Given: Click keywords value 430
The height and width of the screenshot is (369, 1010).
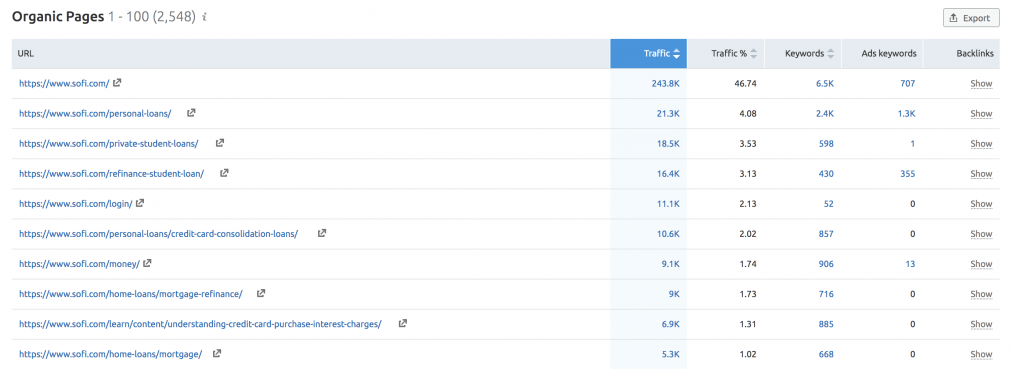Looking at the screenshot, I should 826,174.
